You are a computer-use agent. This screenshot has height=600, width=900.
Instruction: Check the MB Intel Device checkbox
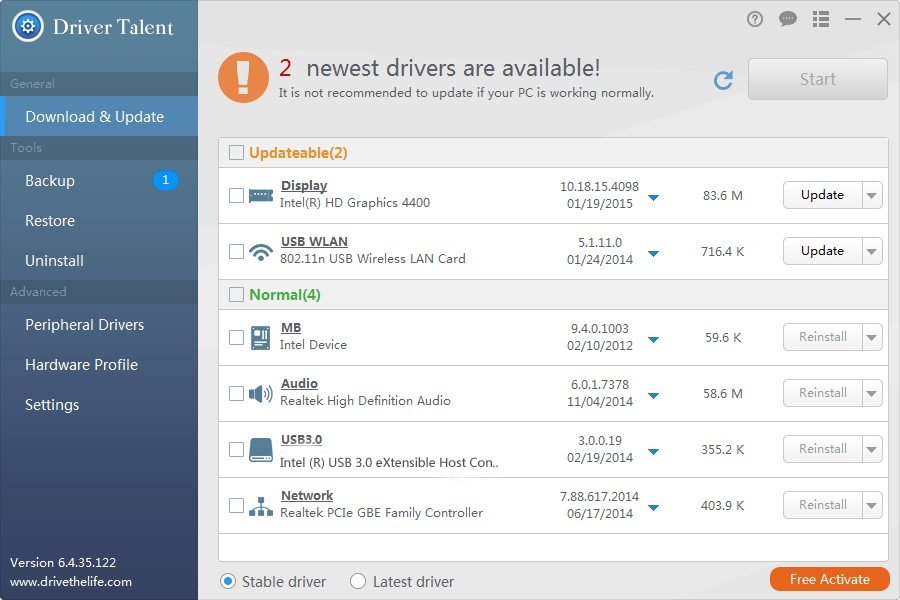coord(236,337)
